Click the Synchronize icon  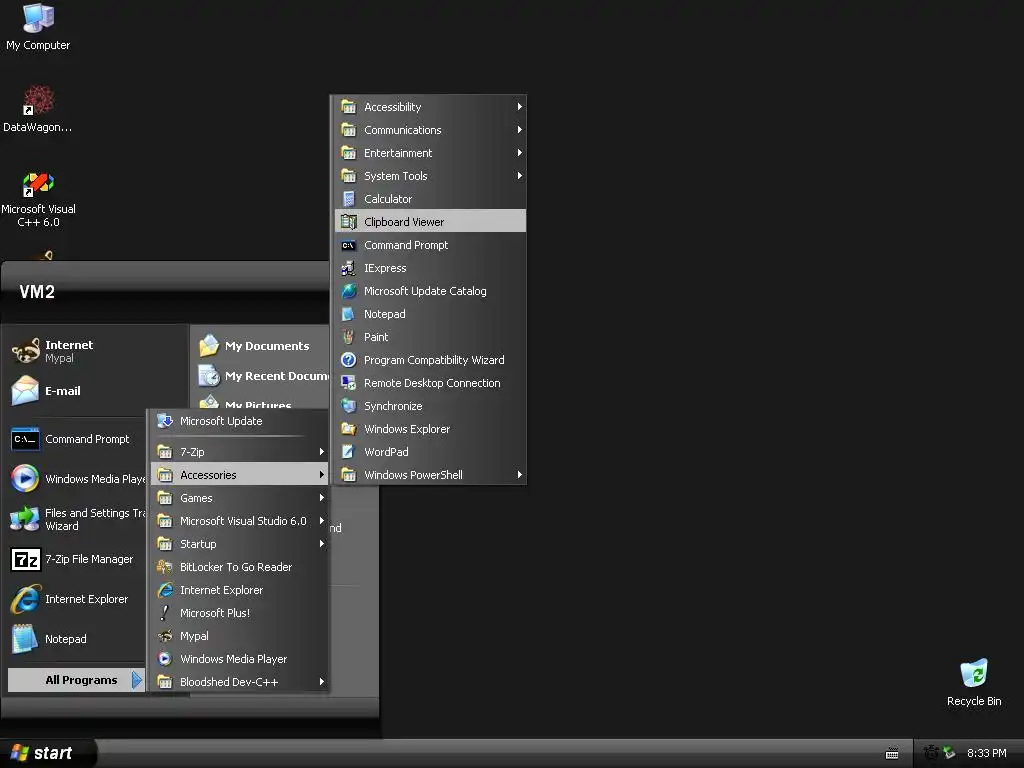point(349,406)
